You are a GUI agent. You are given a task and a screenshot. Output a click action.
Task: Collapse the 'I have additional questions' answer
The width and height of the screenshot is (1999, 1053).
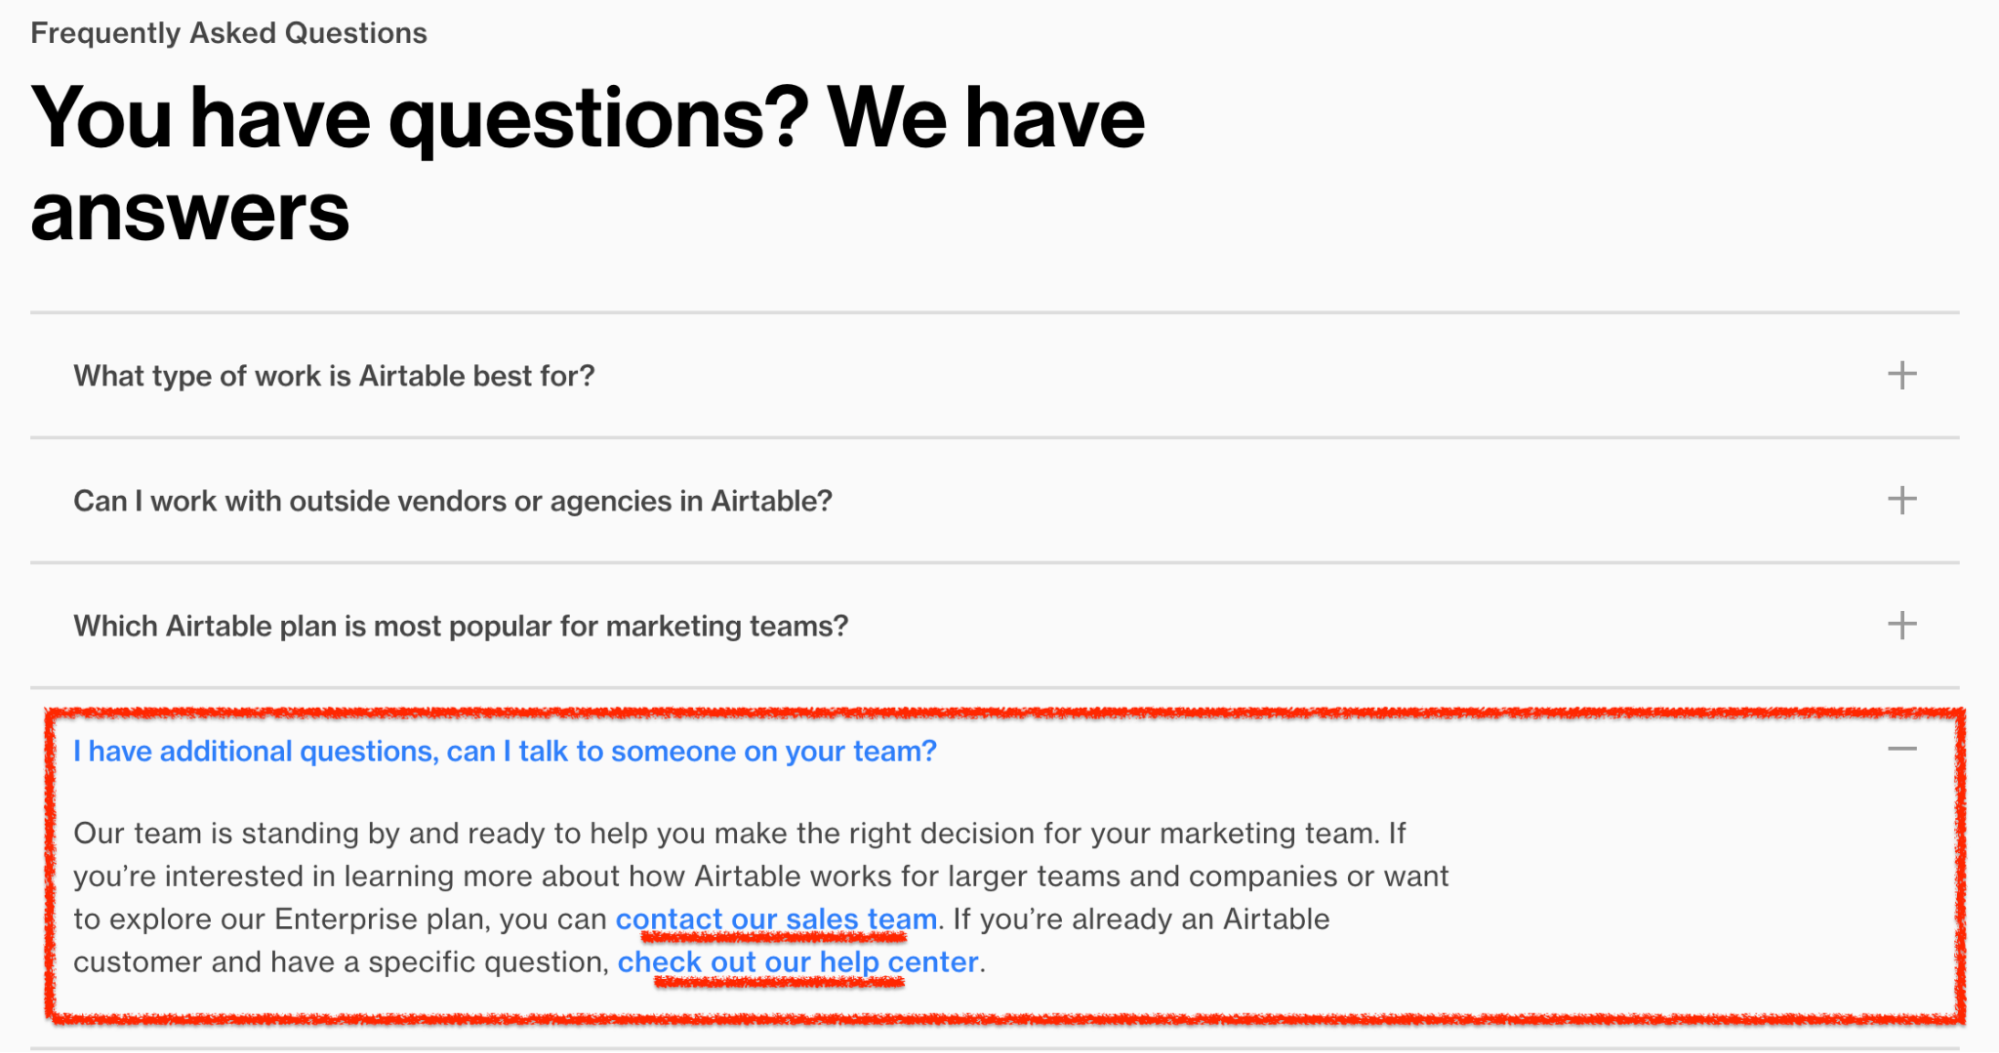pos(1901,751)
